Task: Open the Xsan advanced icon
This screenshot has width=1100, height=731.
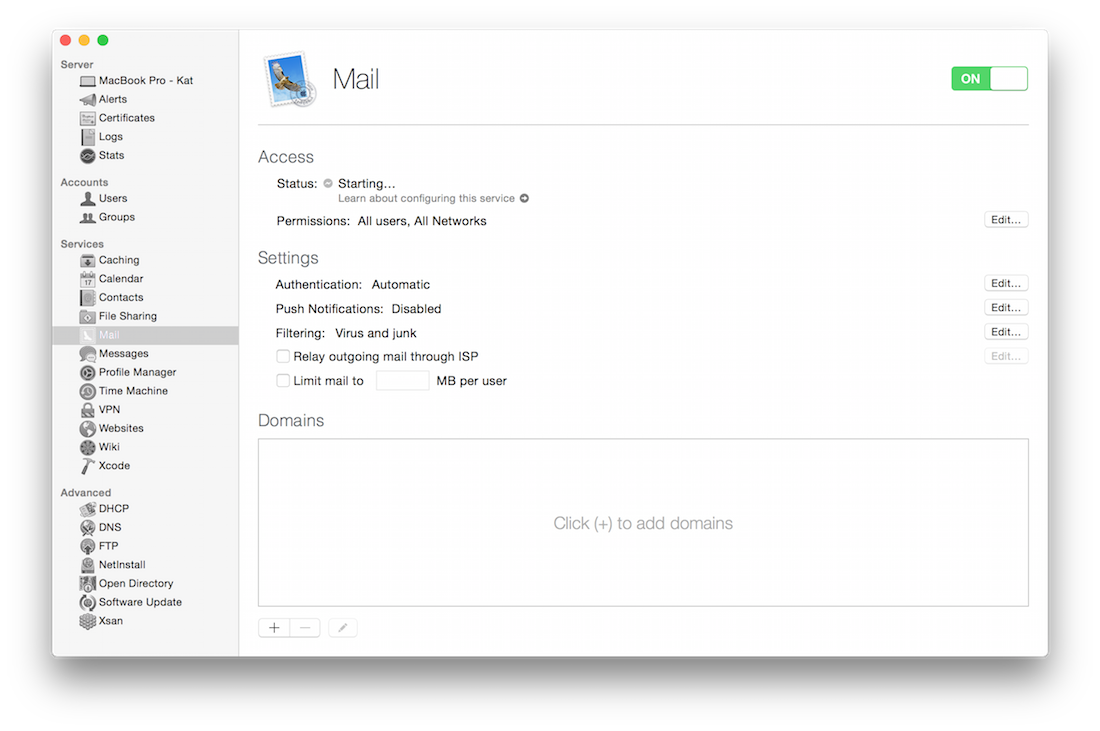Action: pyautogui.click(x=88, y=621)
